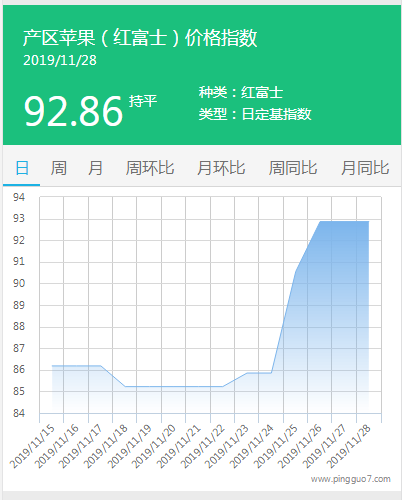
Task: Click the x-axis label 2019/11/26
Action: pyautogui.click(x=300, y=446)
